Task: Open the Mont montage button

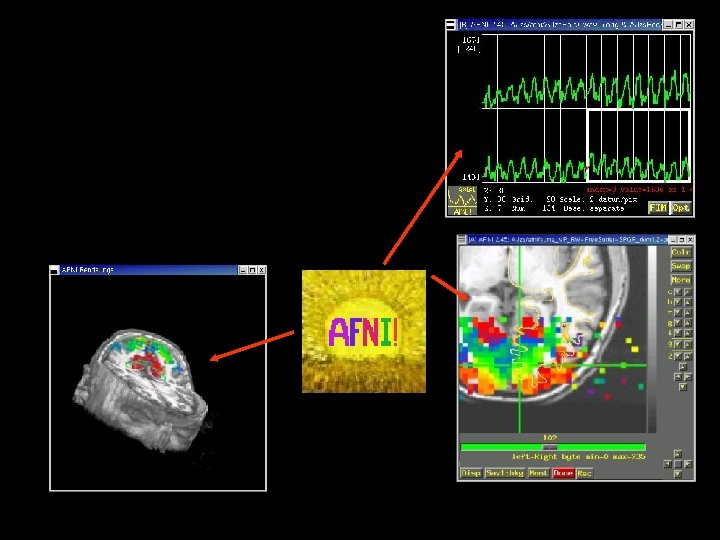Action: [538, 473]
